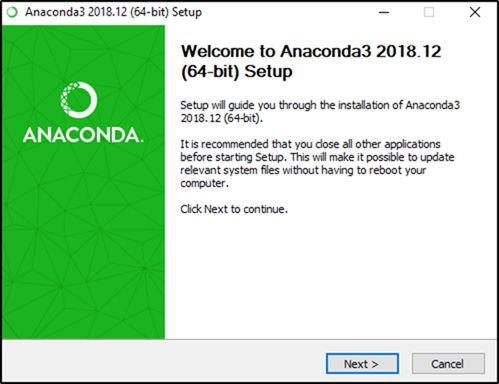Open the system menu via title bar Anaconda icon
Viewport: 499px width, 384px height.
coord(12,13)
